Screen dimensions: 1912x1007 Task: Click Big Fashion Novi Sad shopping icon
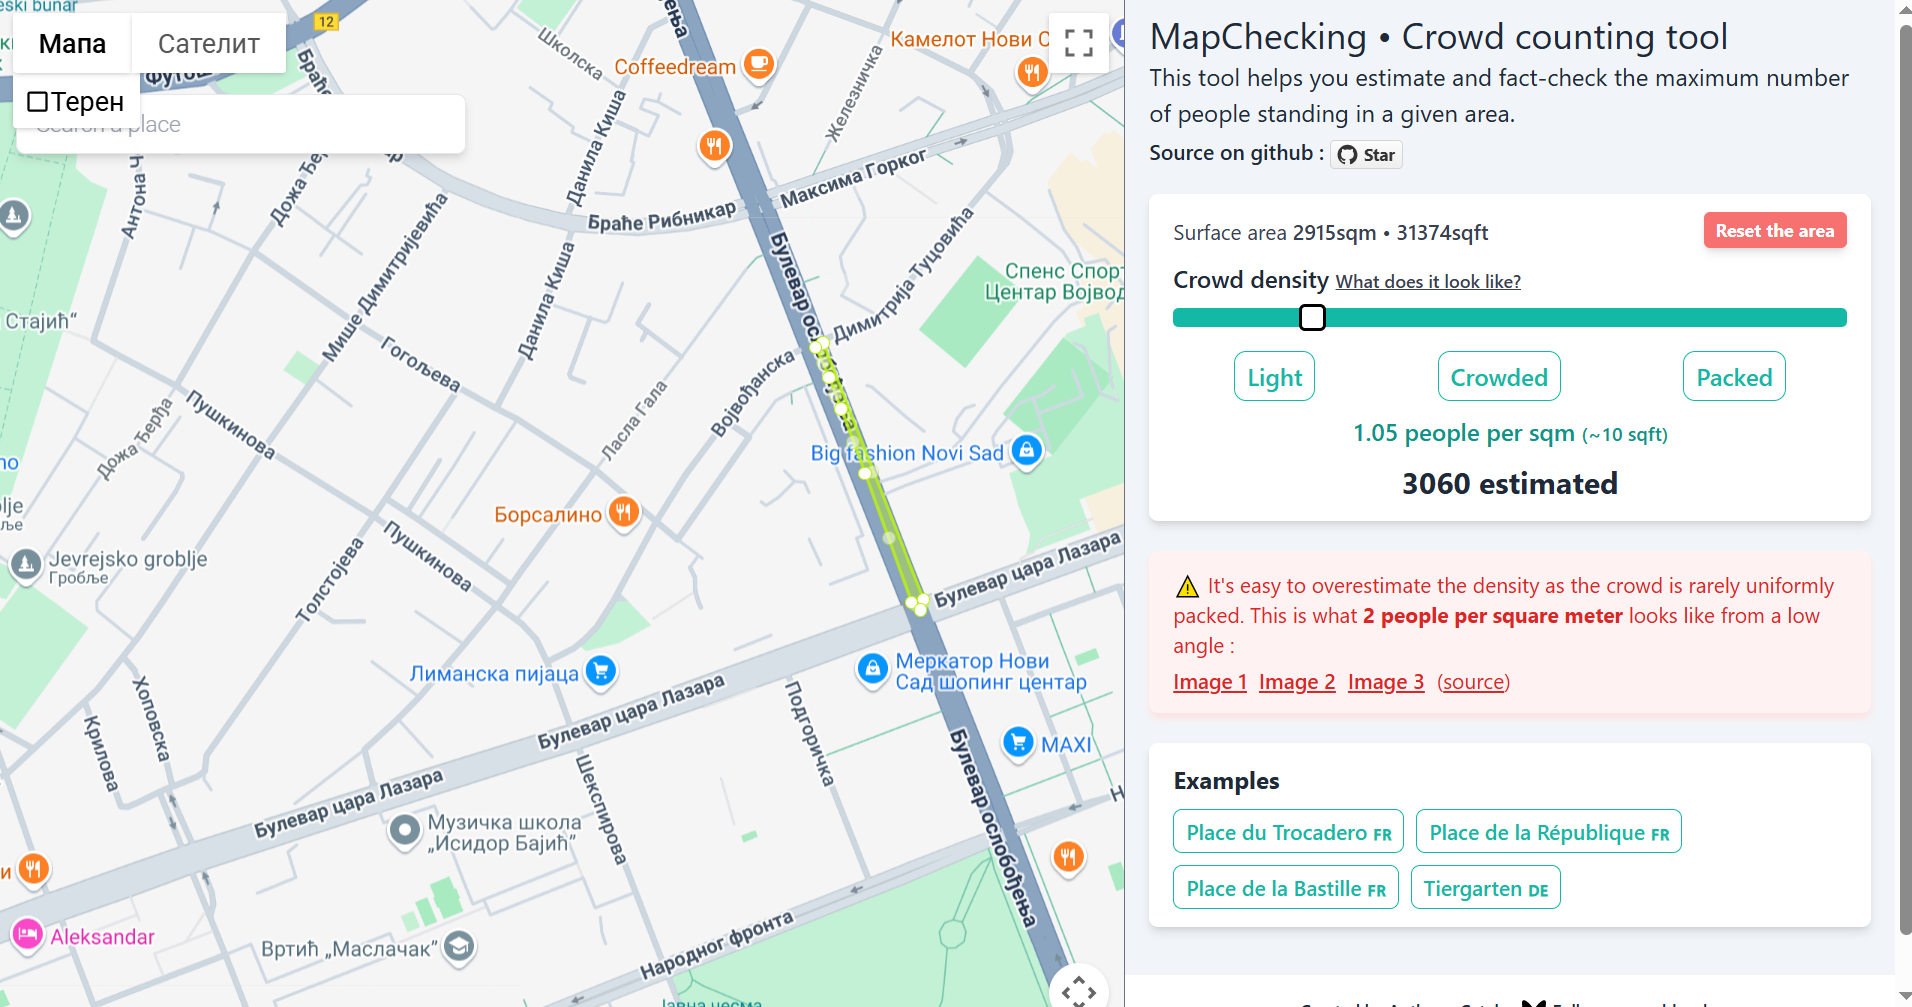pyautogui.click(x=1026, y=451)
